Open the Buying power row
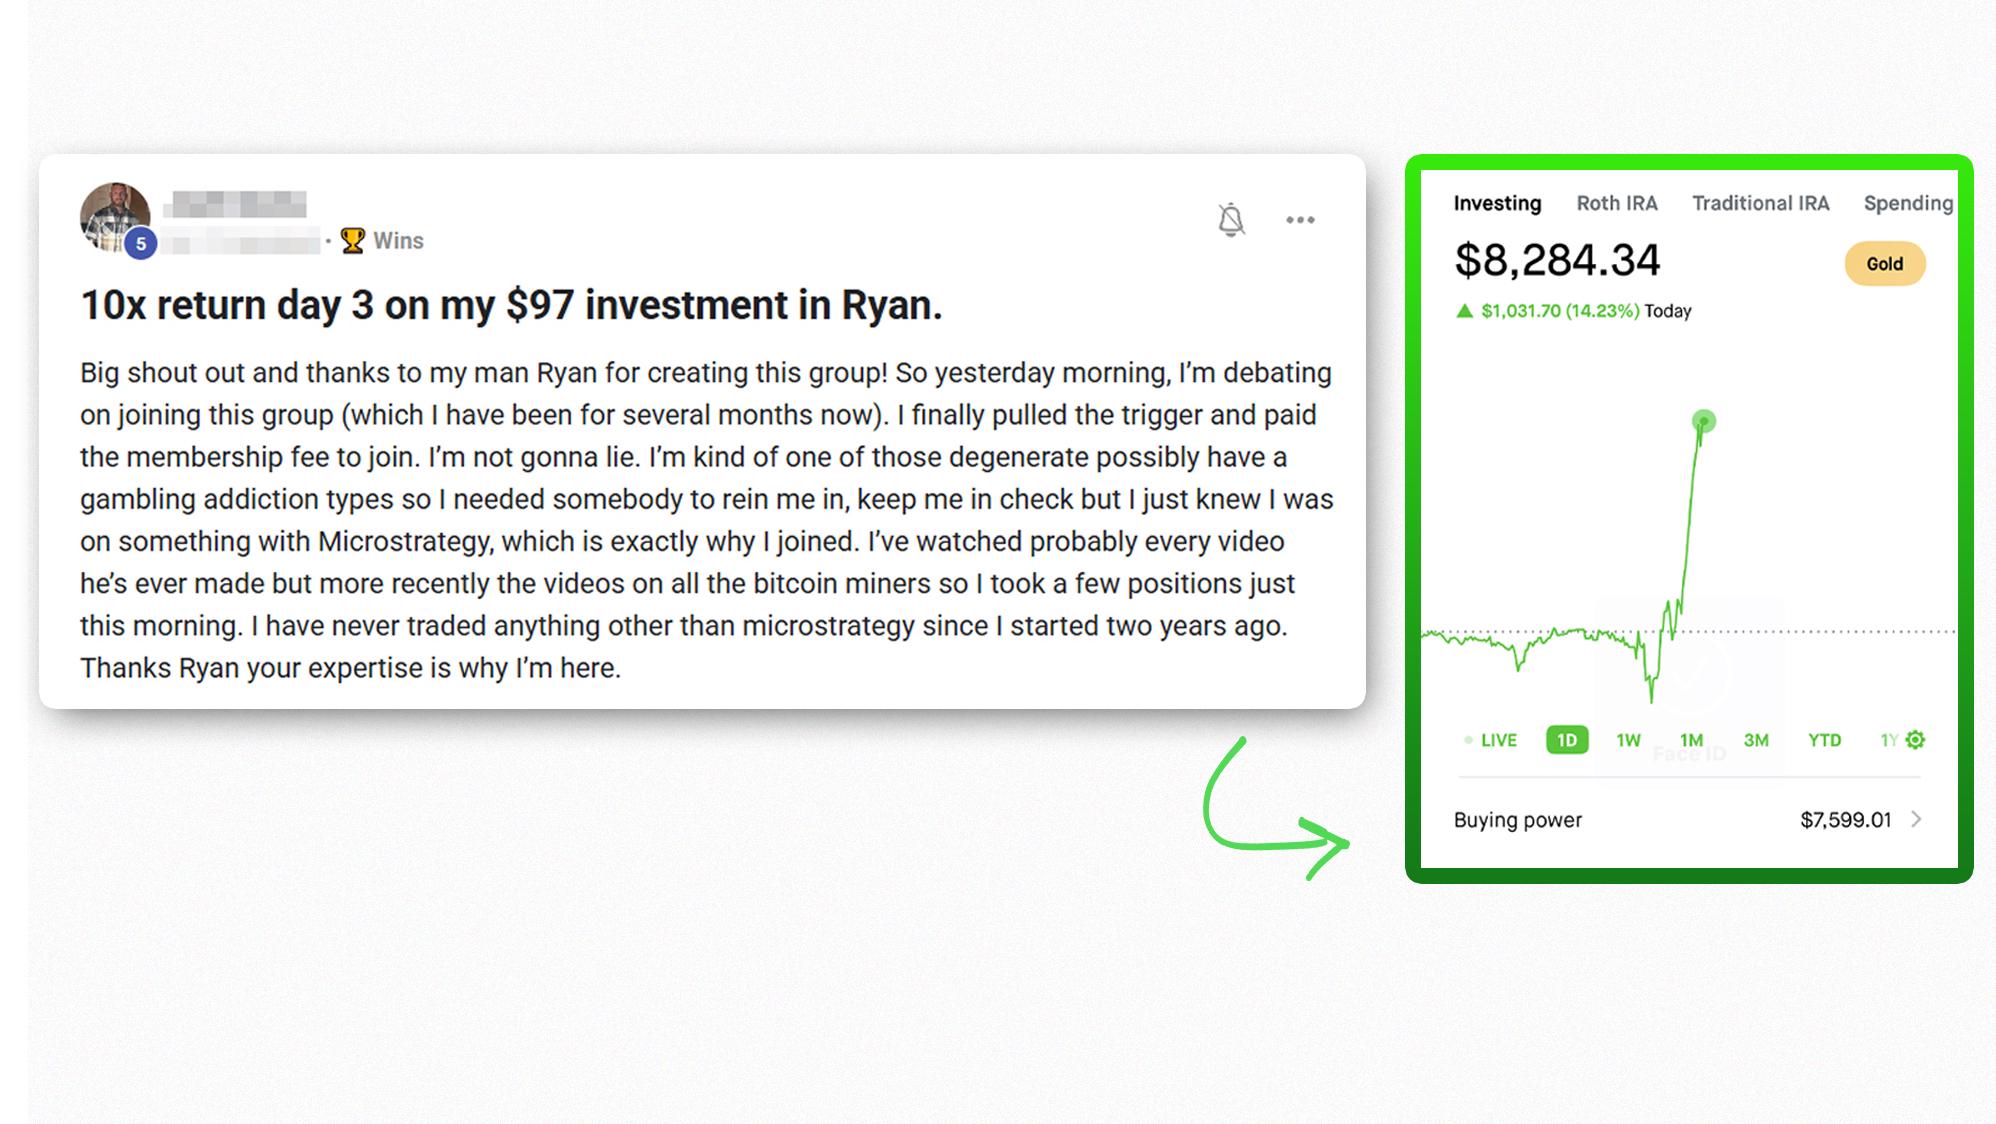This screenshot has width=1996, height=1124. [1688, 820]
